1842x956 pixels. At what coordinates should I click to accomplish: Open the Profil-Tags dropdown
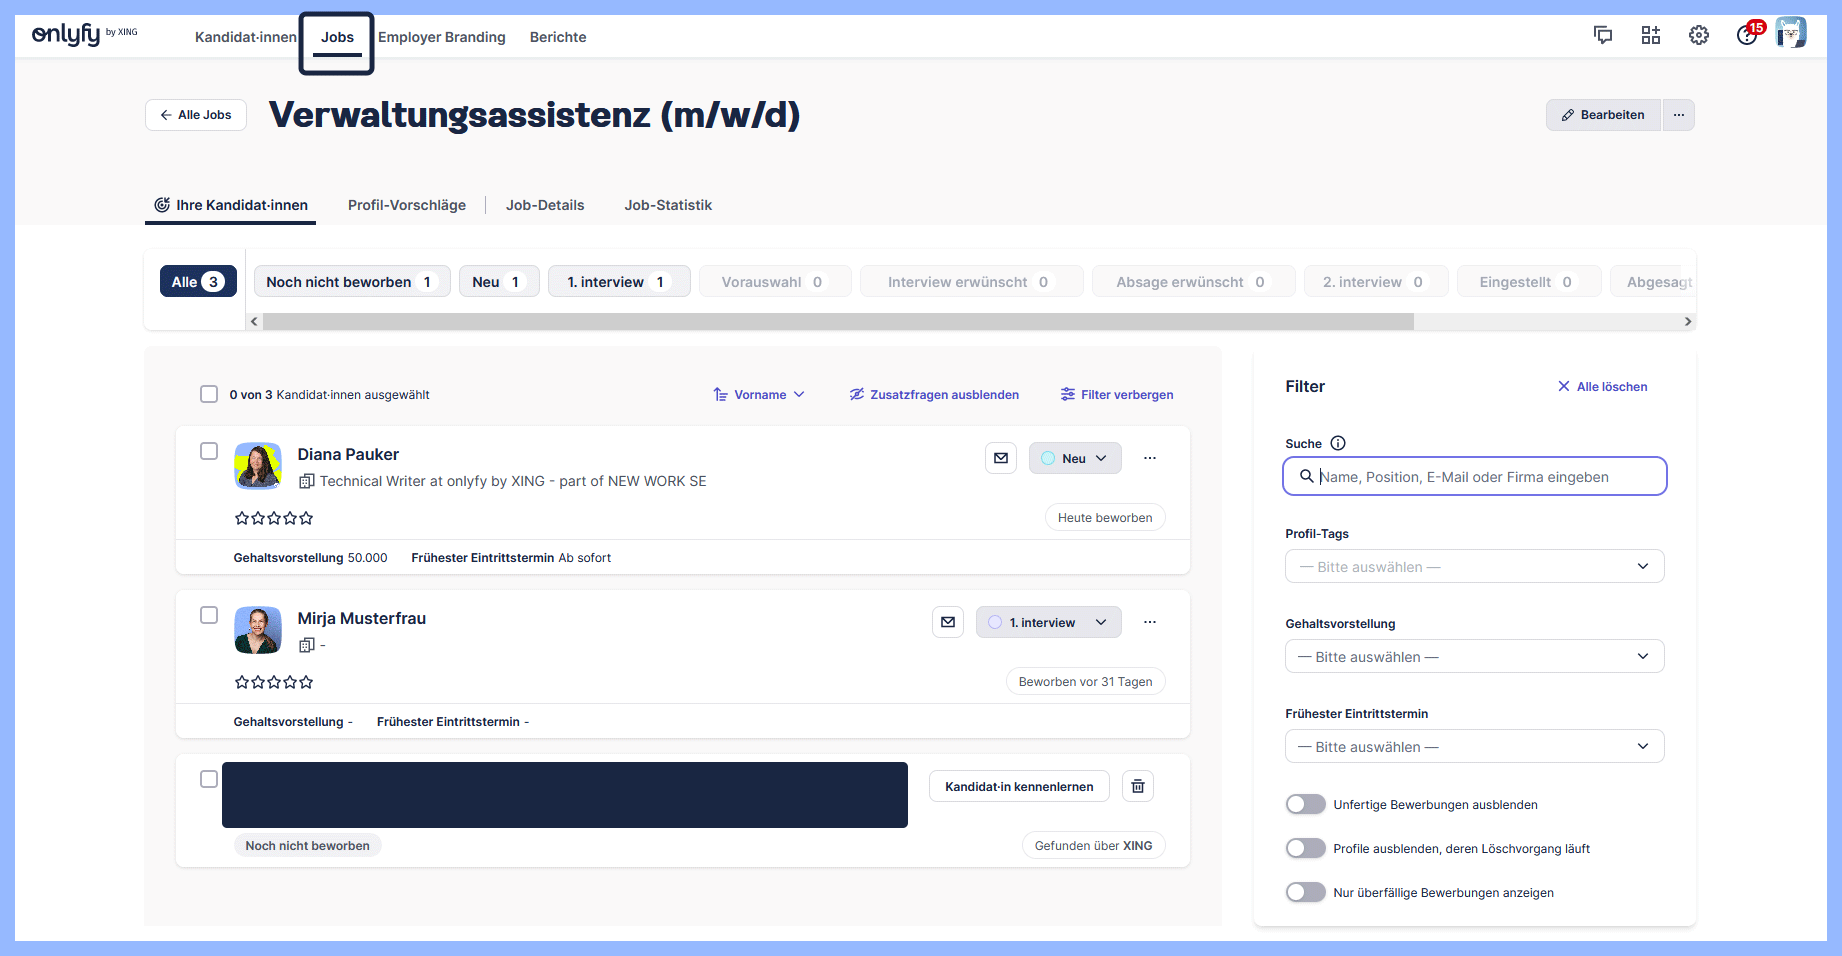pos(1473,566)
